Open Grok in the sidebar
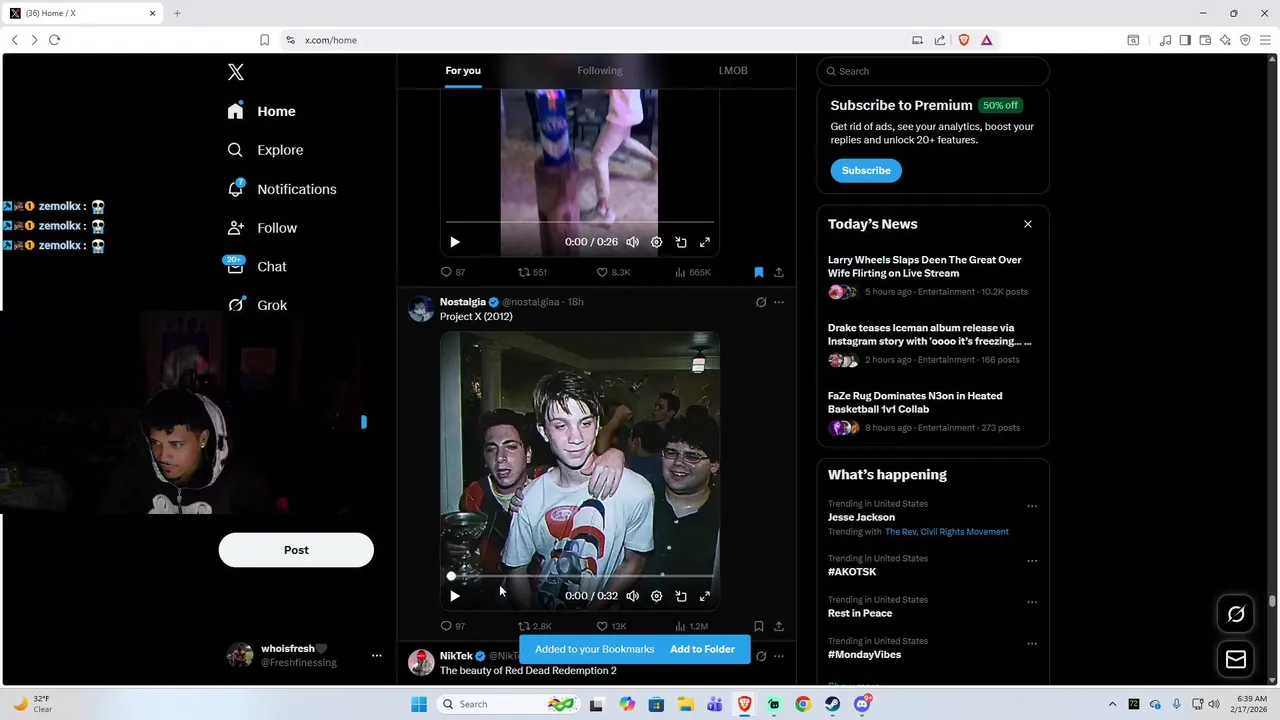1280x720 pixels. pyautogui.click(x=257, y=305)
